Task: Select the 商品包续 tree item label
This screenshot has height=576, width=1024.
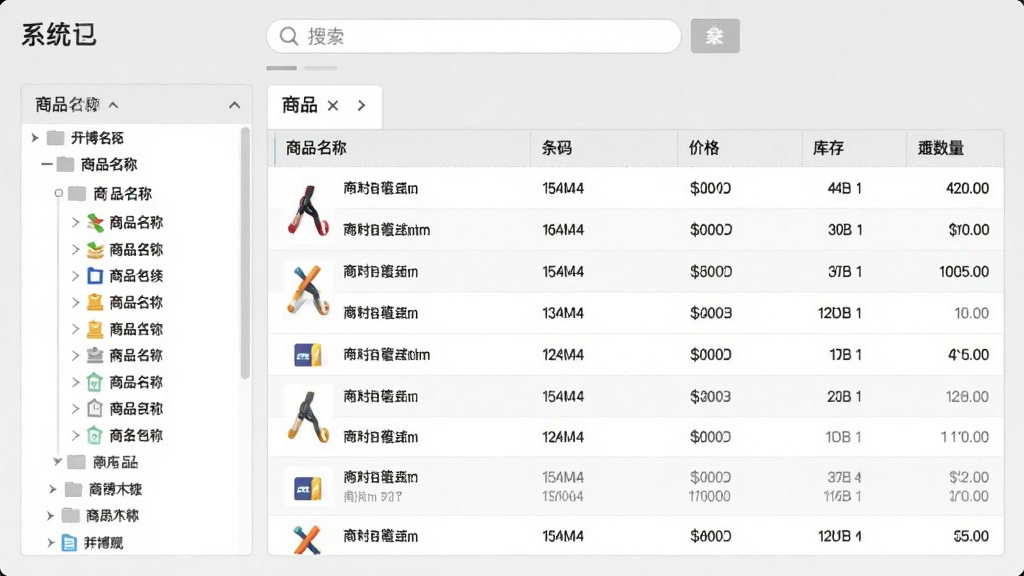Action: click(136, 276)
